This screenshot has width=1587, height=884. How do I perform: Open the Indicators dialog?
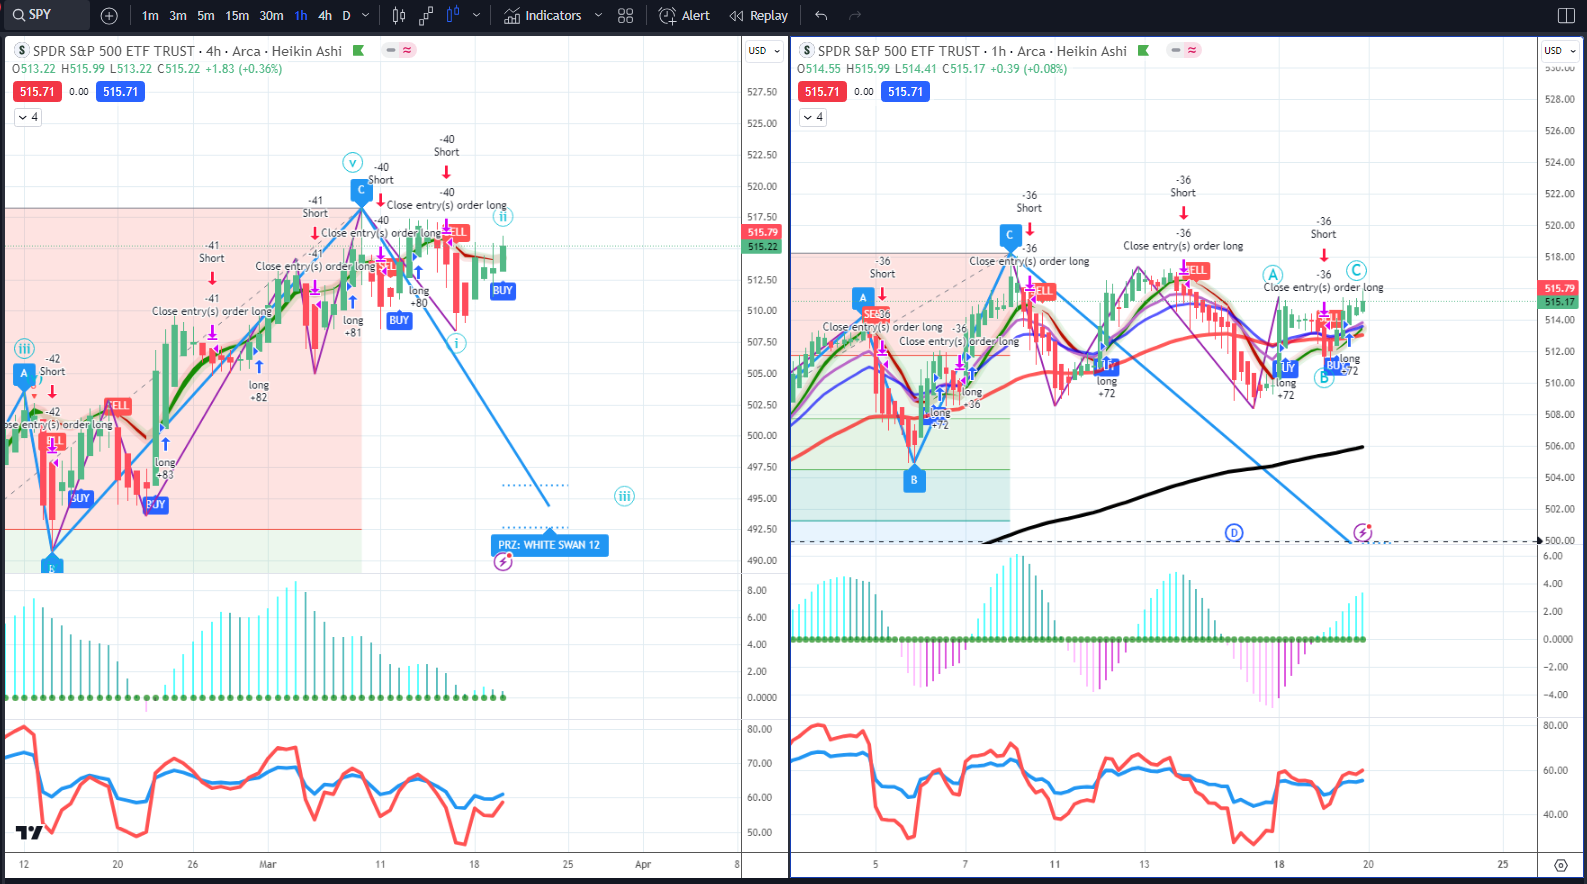pyautogui.click(x=543, y=15)
